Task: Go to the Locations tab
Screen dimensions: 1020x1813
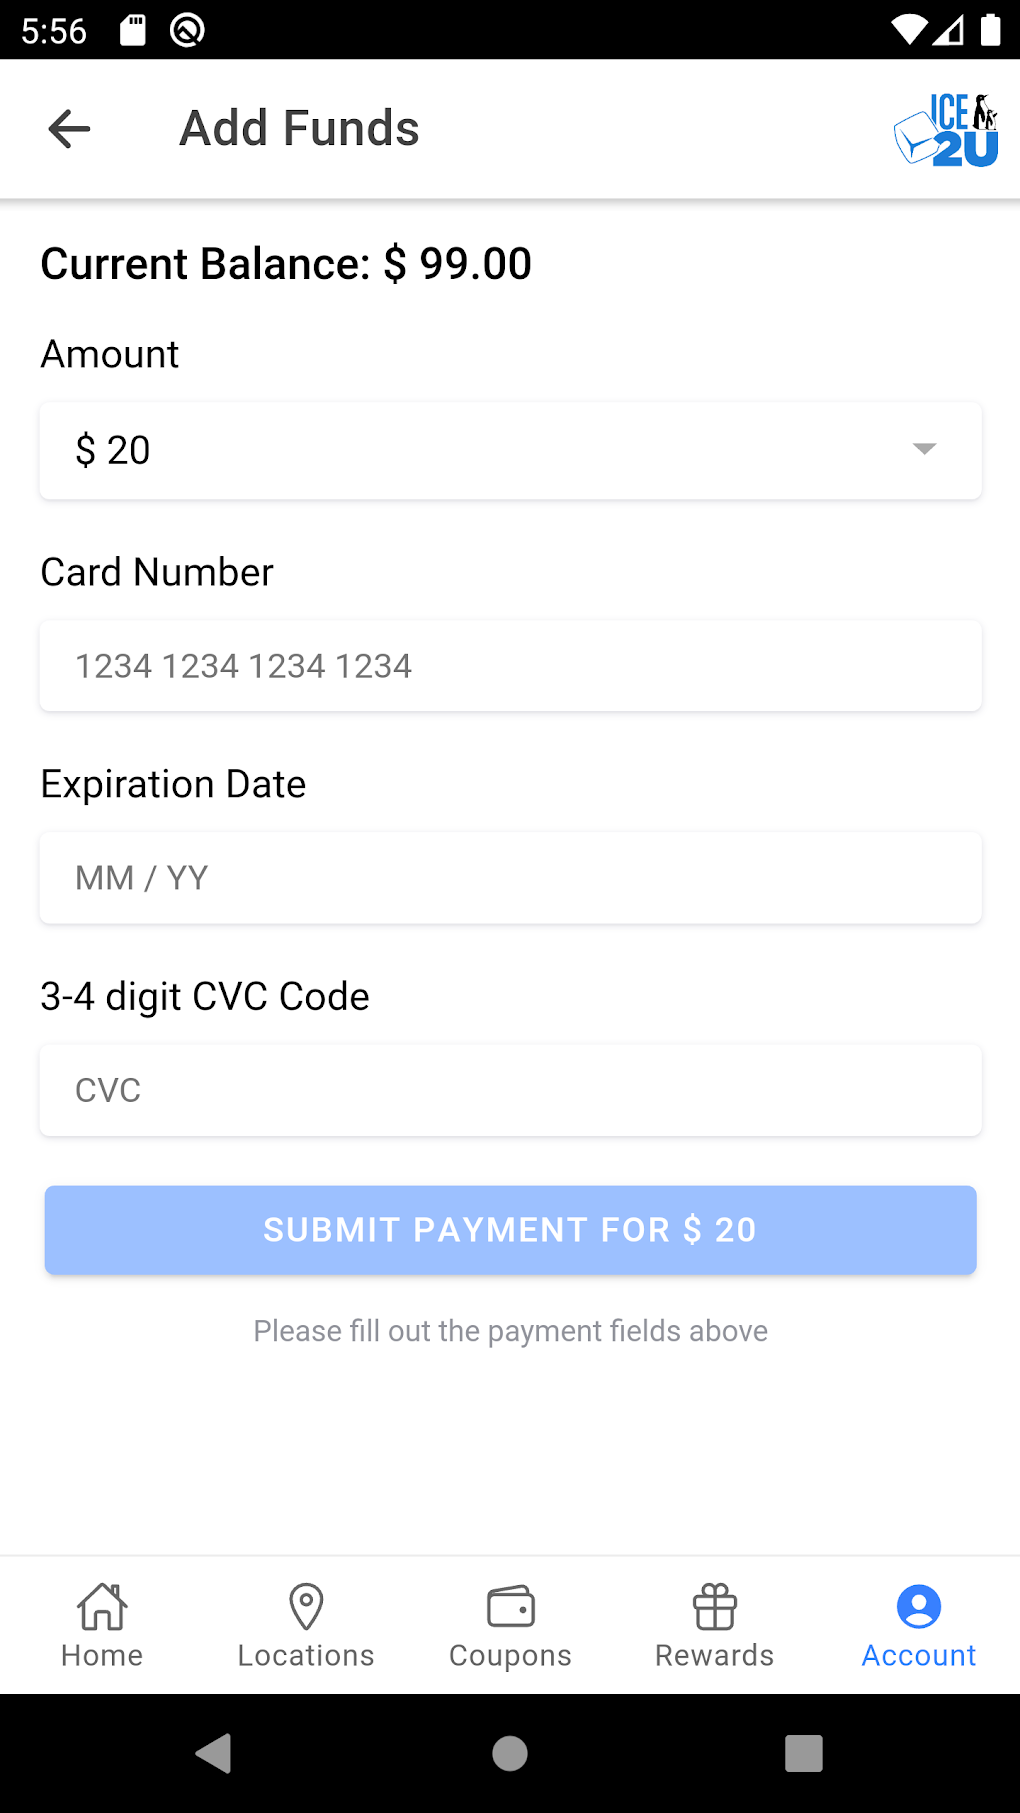Action: click(x=306, y=1625)
